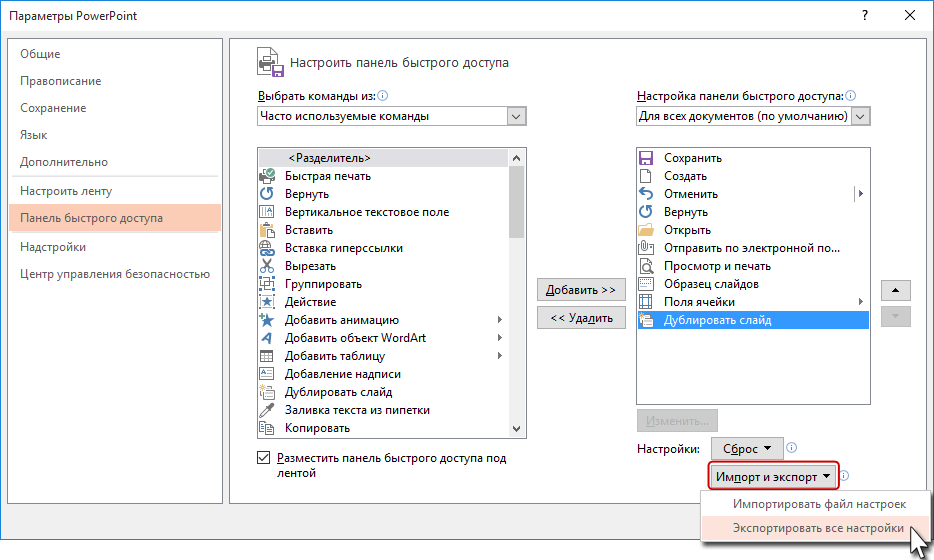Select Duplicate Slide icon in left list

(267, 392)
